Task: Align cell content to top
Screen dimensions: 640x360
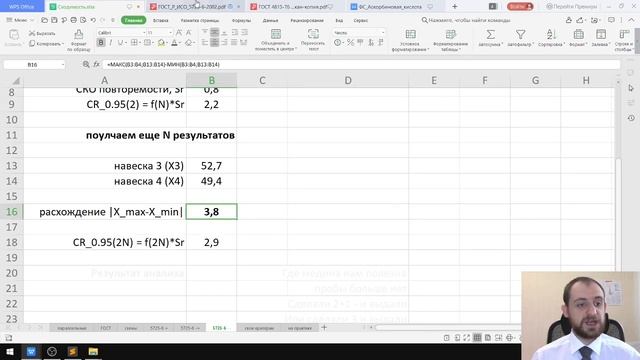Action: (x=205, y=32)
